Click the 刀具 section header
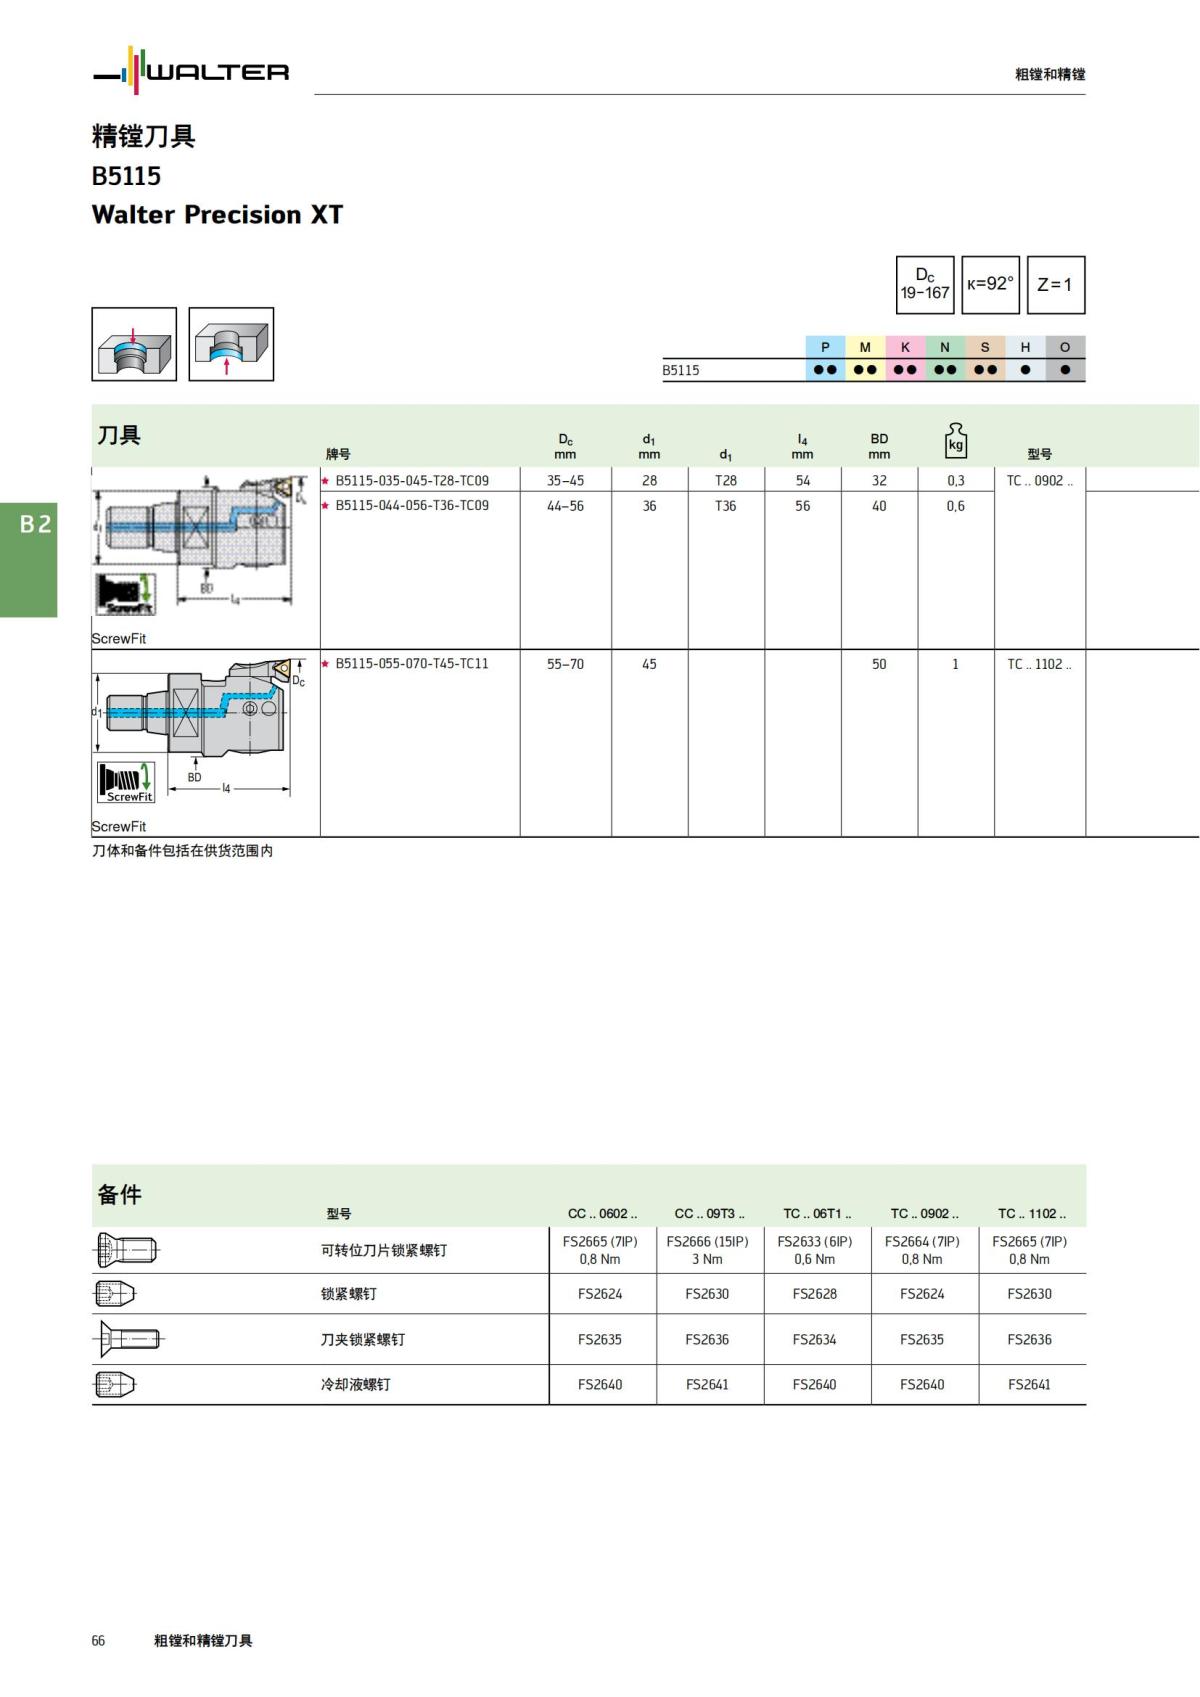Image resolution: width=1200 pixels, height=1697 pixels. tap(119, 435)
